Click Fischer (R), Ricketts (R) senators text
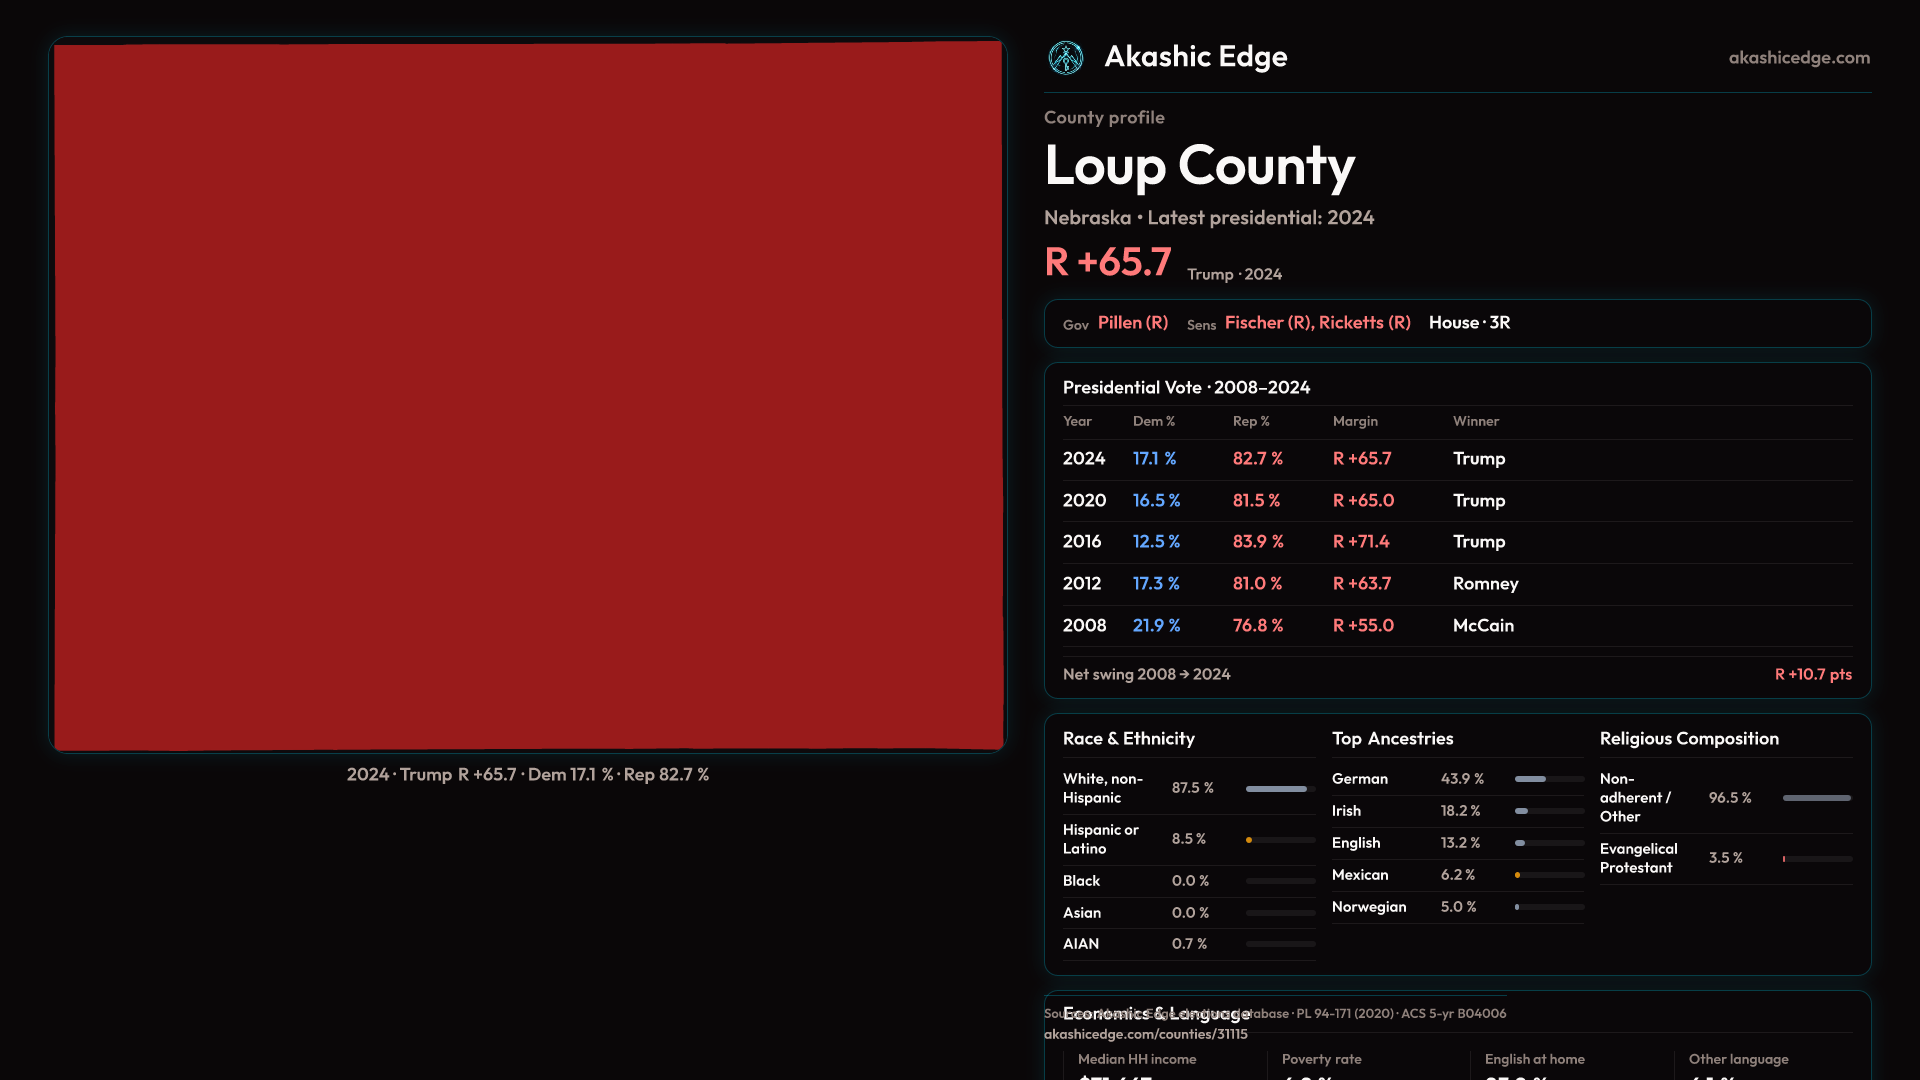This screenshot has height=1080, width=1920. [1317, 323]
